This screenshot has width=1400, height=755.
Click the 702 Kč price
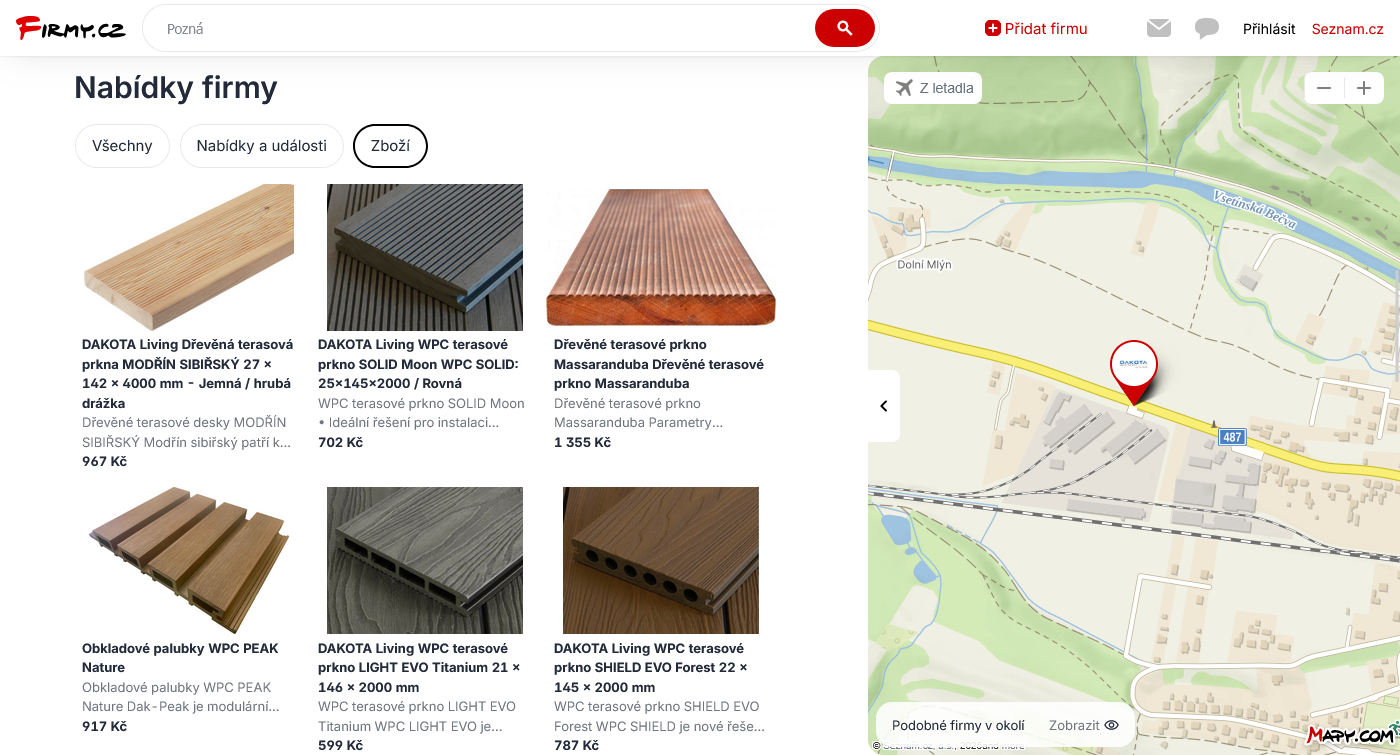340,442
